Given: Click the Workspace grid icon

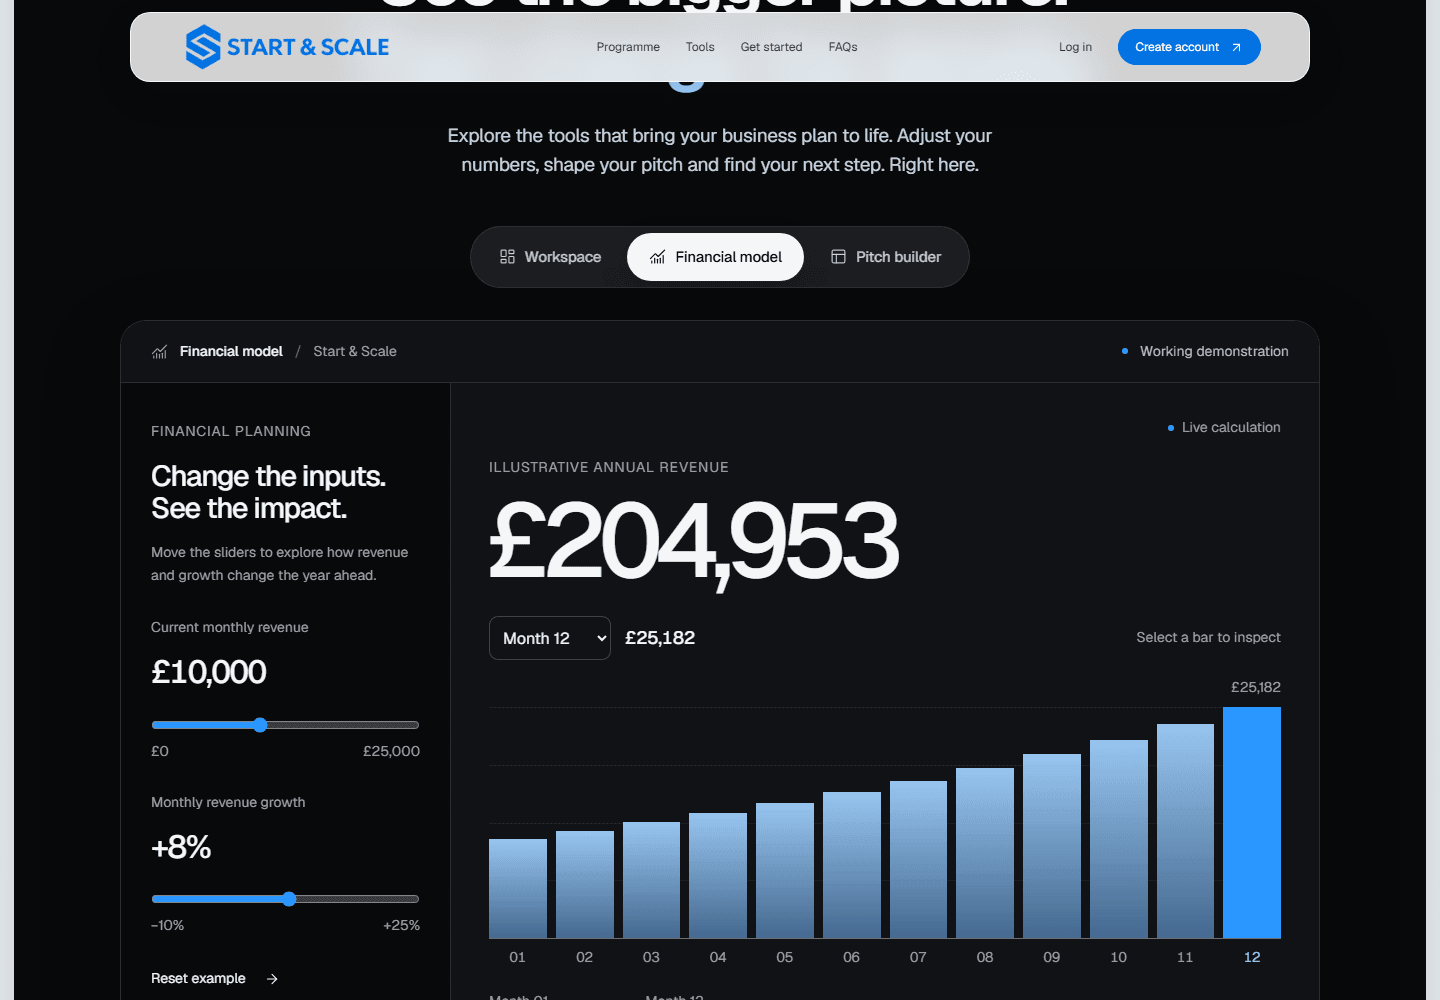Looking at the screenshot, I should tap(507, 257).
